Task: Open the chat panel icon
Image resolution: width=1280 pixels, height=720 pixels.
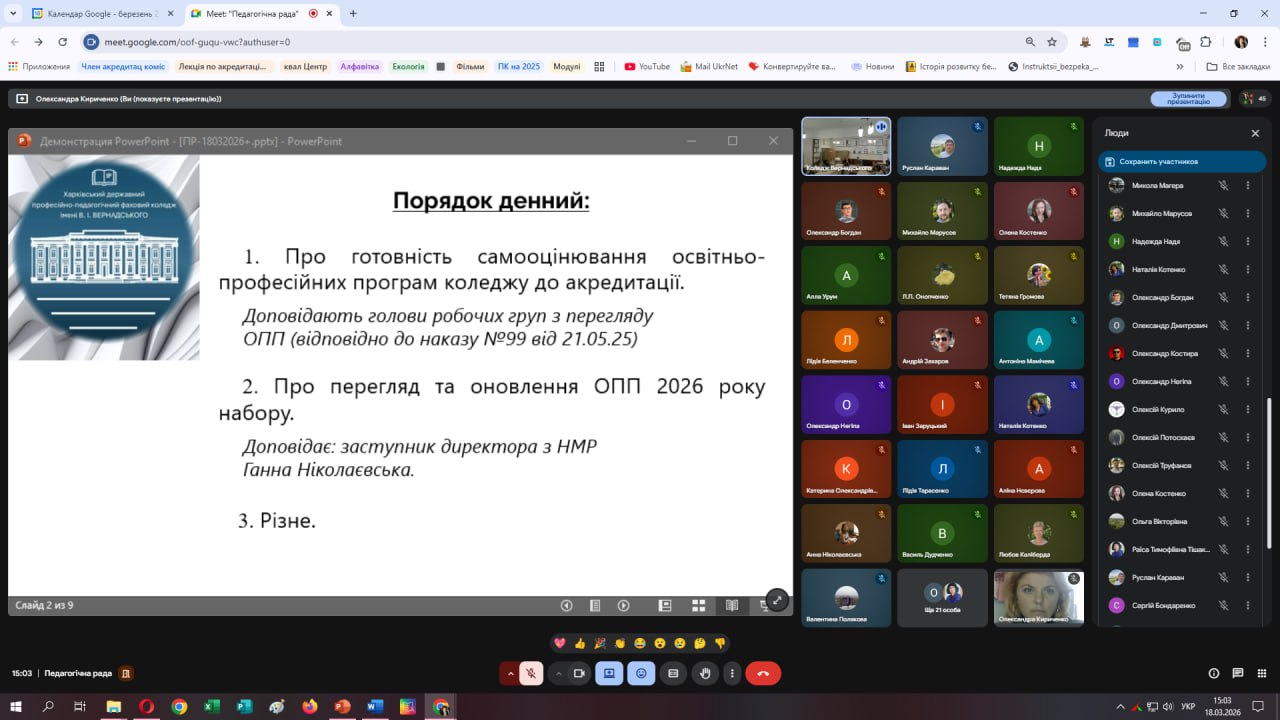Action: tap(1238, 674)
